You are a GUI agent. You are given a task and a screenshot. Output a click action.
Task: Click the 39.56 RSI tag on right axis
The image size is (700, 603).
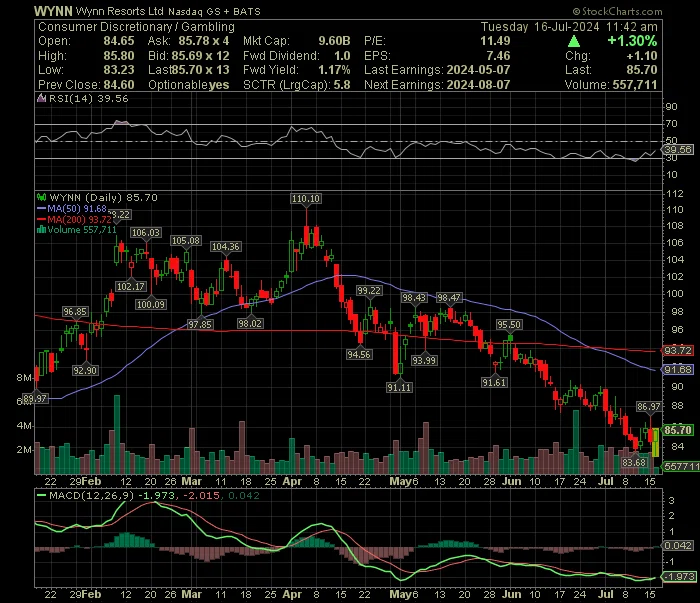(679, 150)
